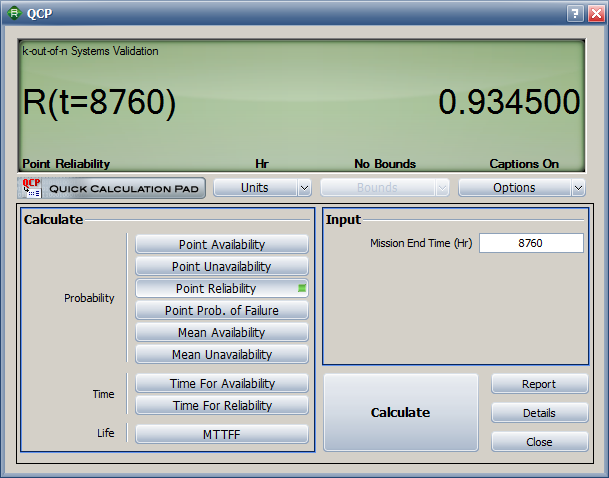Screen dimensions: 609x478
Task: Choose Time For Availability option
Action: click(x=222, y=383)
